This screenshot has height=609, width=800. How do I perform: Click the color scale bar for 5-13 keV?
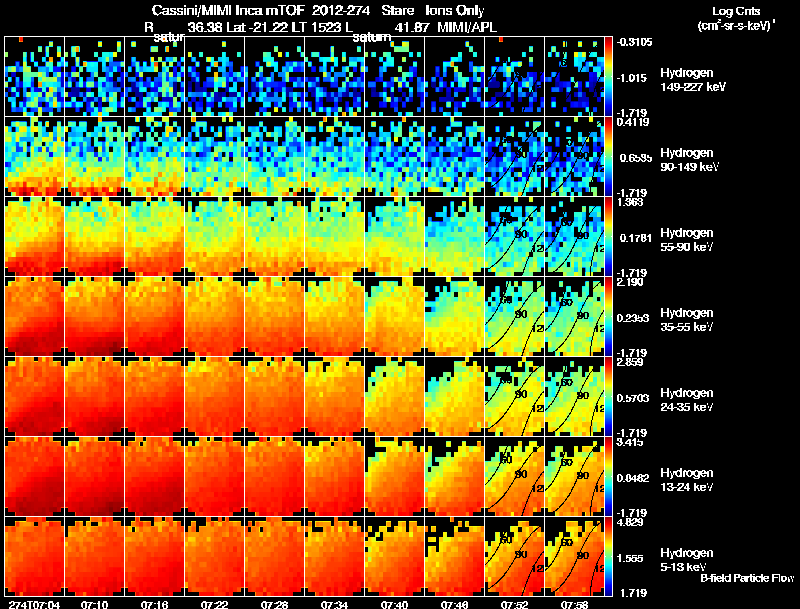click(x=608, y=556)
